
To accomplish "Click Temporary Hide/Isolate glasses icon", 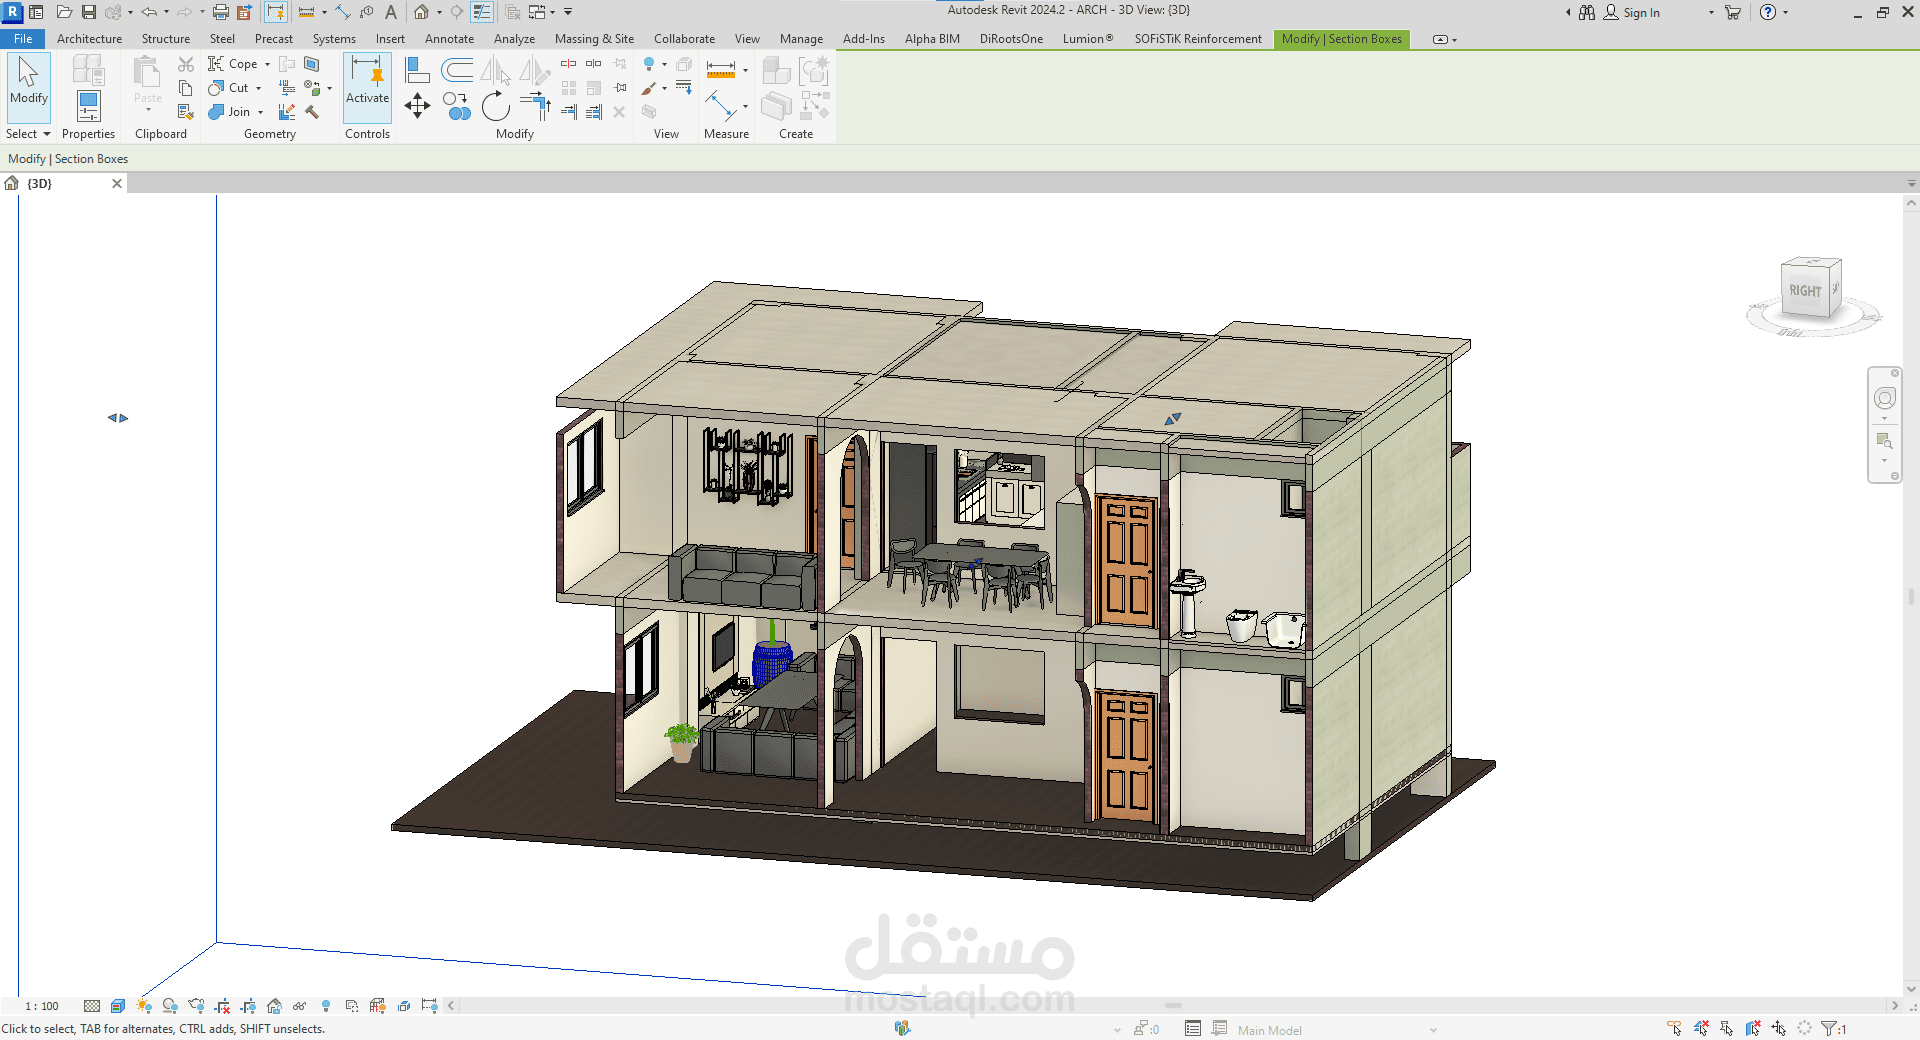I will [299, 1006].
